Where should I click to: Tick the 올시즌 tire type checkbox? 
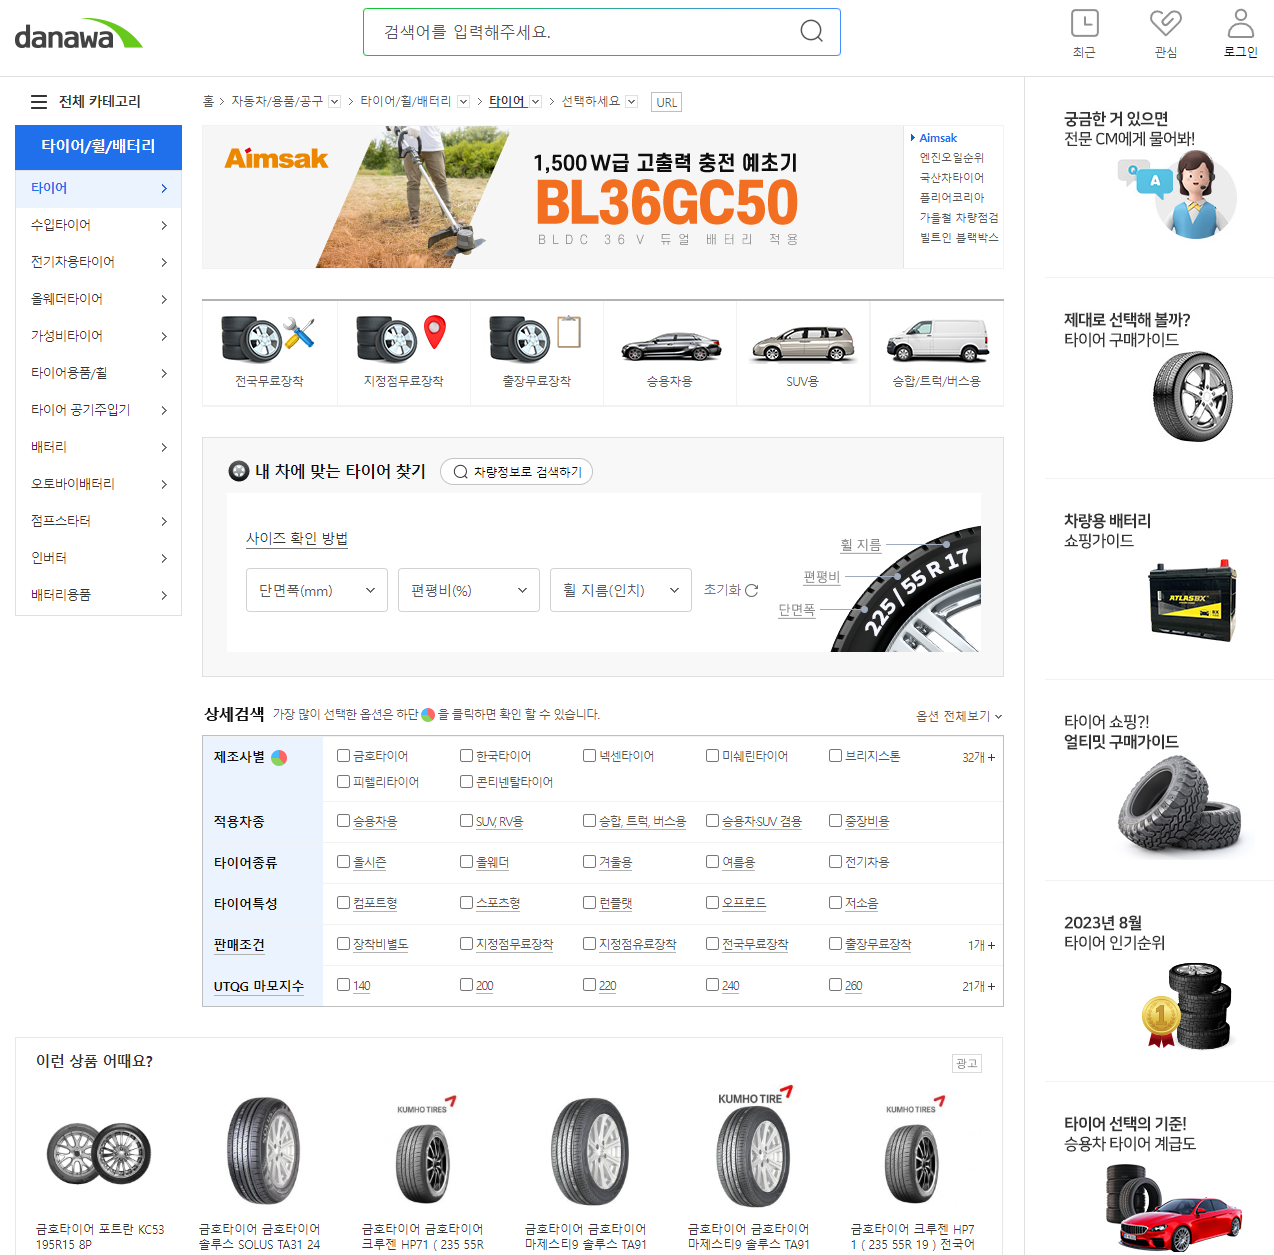coord(343,862)
